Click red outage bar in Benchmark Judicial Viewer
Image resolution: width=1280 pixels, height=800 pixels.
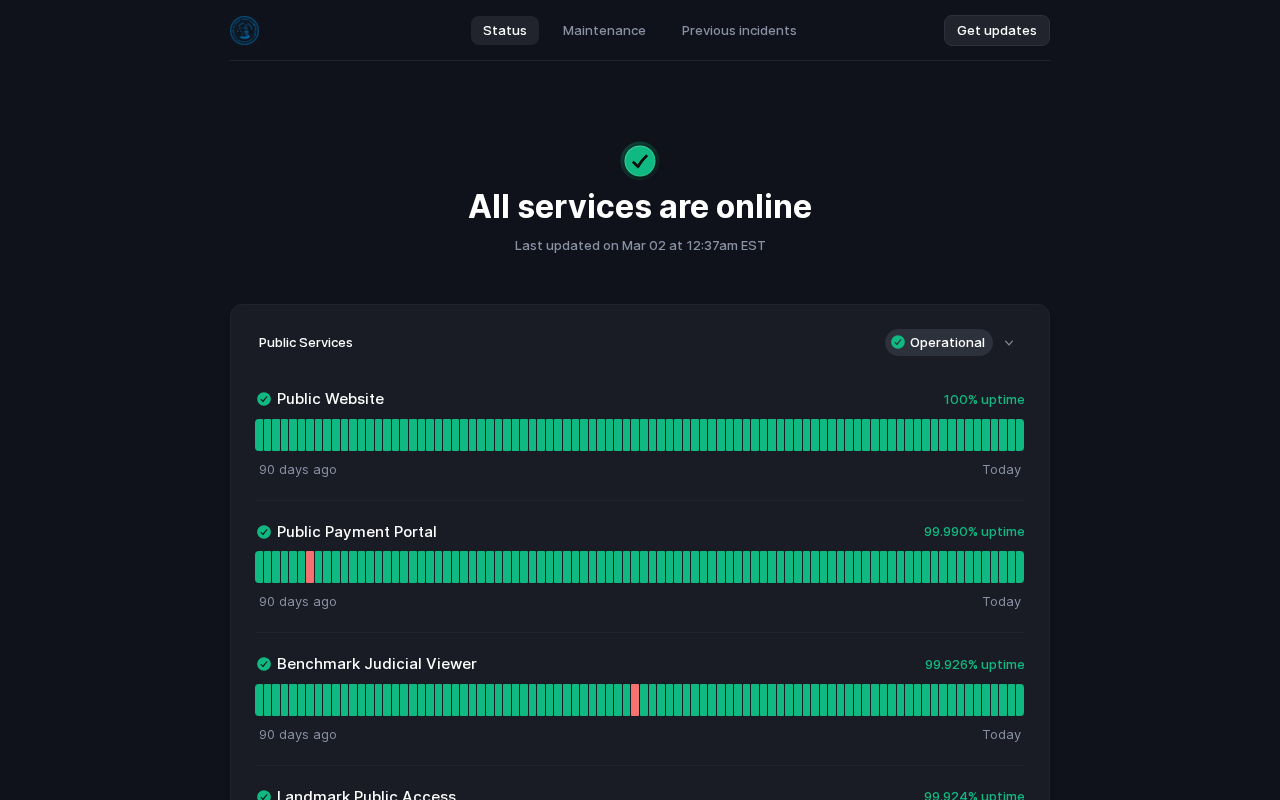[635, 700]
